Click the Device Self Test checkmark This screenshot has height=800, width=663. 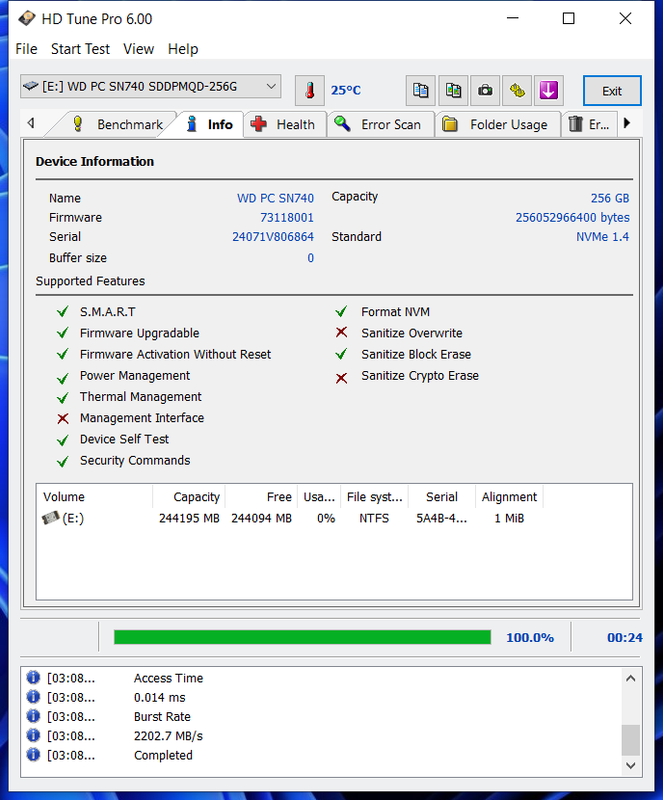pos(63,440)
